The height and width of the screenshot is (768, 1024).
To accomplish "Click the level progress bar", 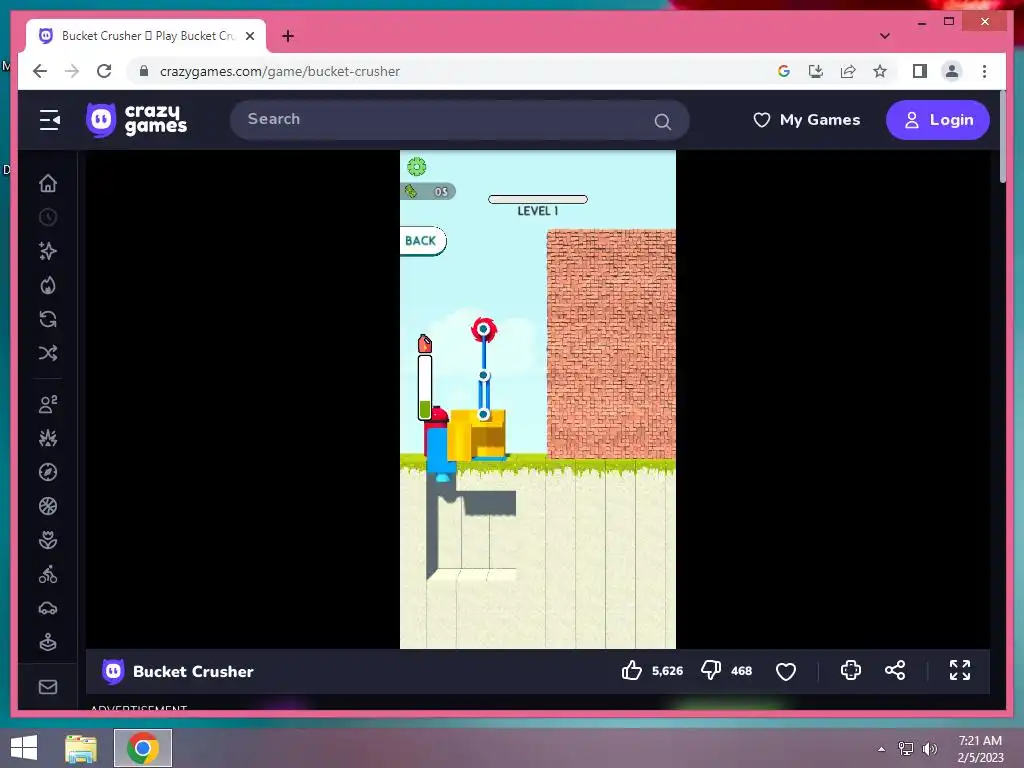I will pyautogui.click(x=538, y=199).
